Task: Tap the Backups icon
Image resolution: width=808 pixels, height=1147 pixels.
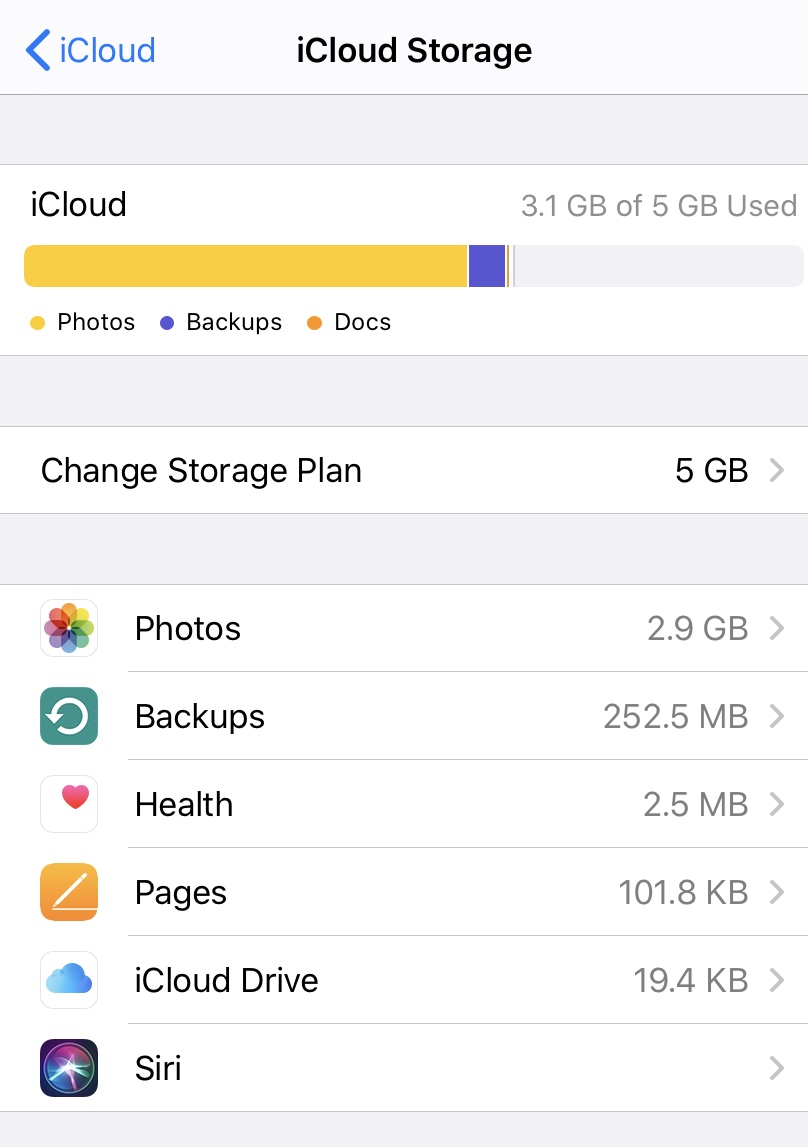Action: pos(69,715)
